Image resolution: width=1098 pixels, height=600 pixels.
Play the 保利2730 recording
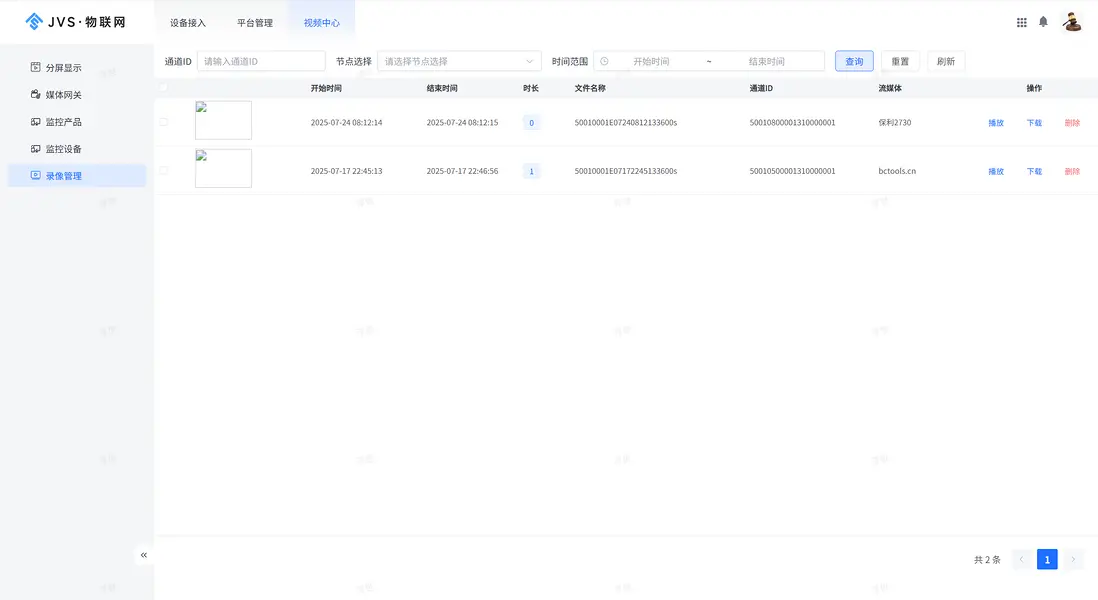[996, 123]
